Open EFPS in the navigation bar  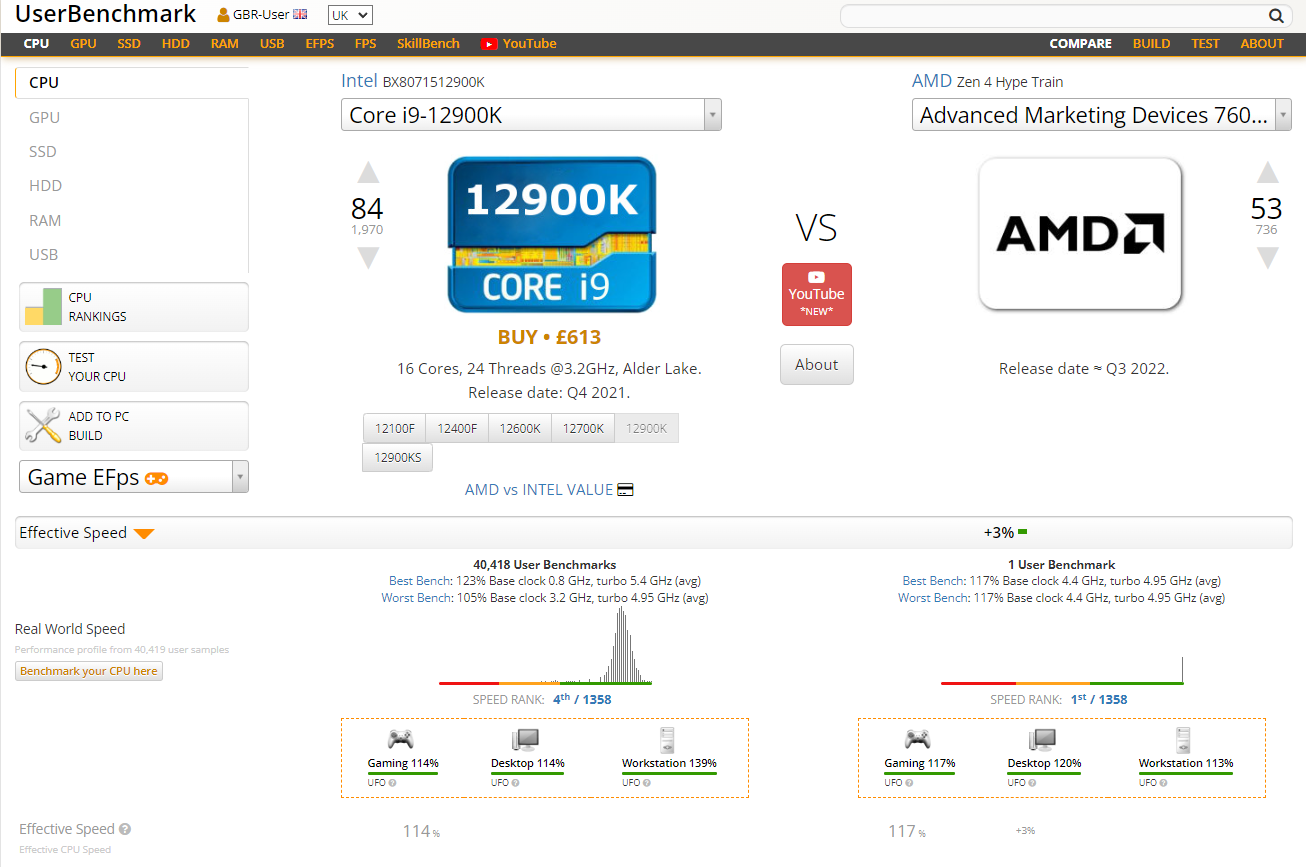pyautogui.click(x=320, y=44)
